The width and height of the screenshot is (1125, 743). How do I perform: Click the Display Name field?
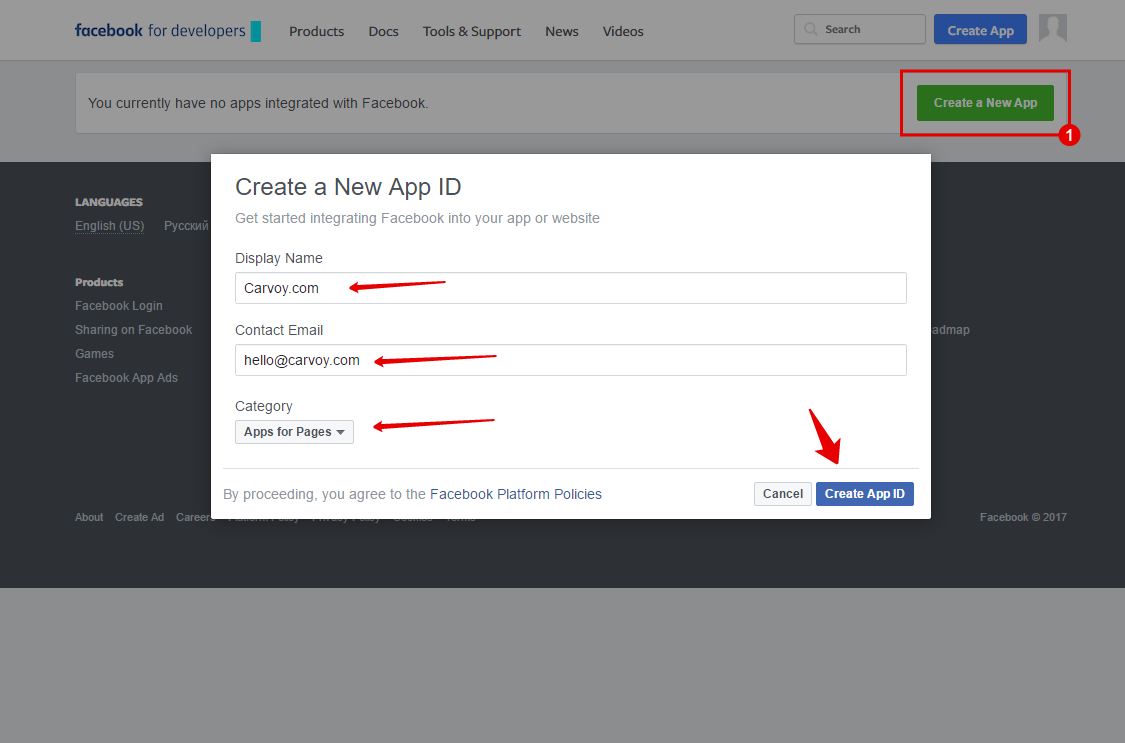570,288
